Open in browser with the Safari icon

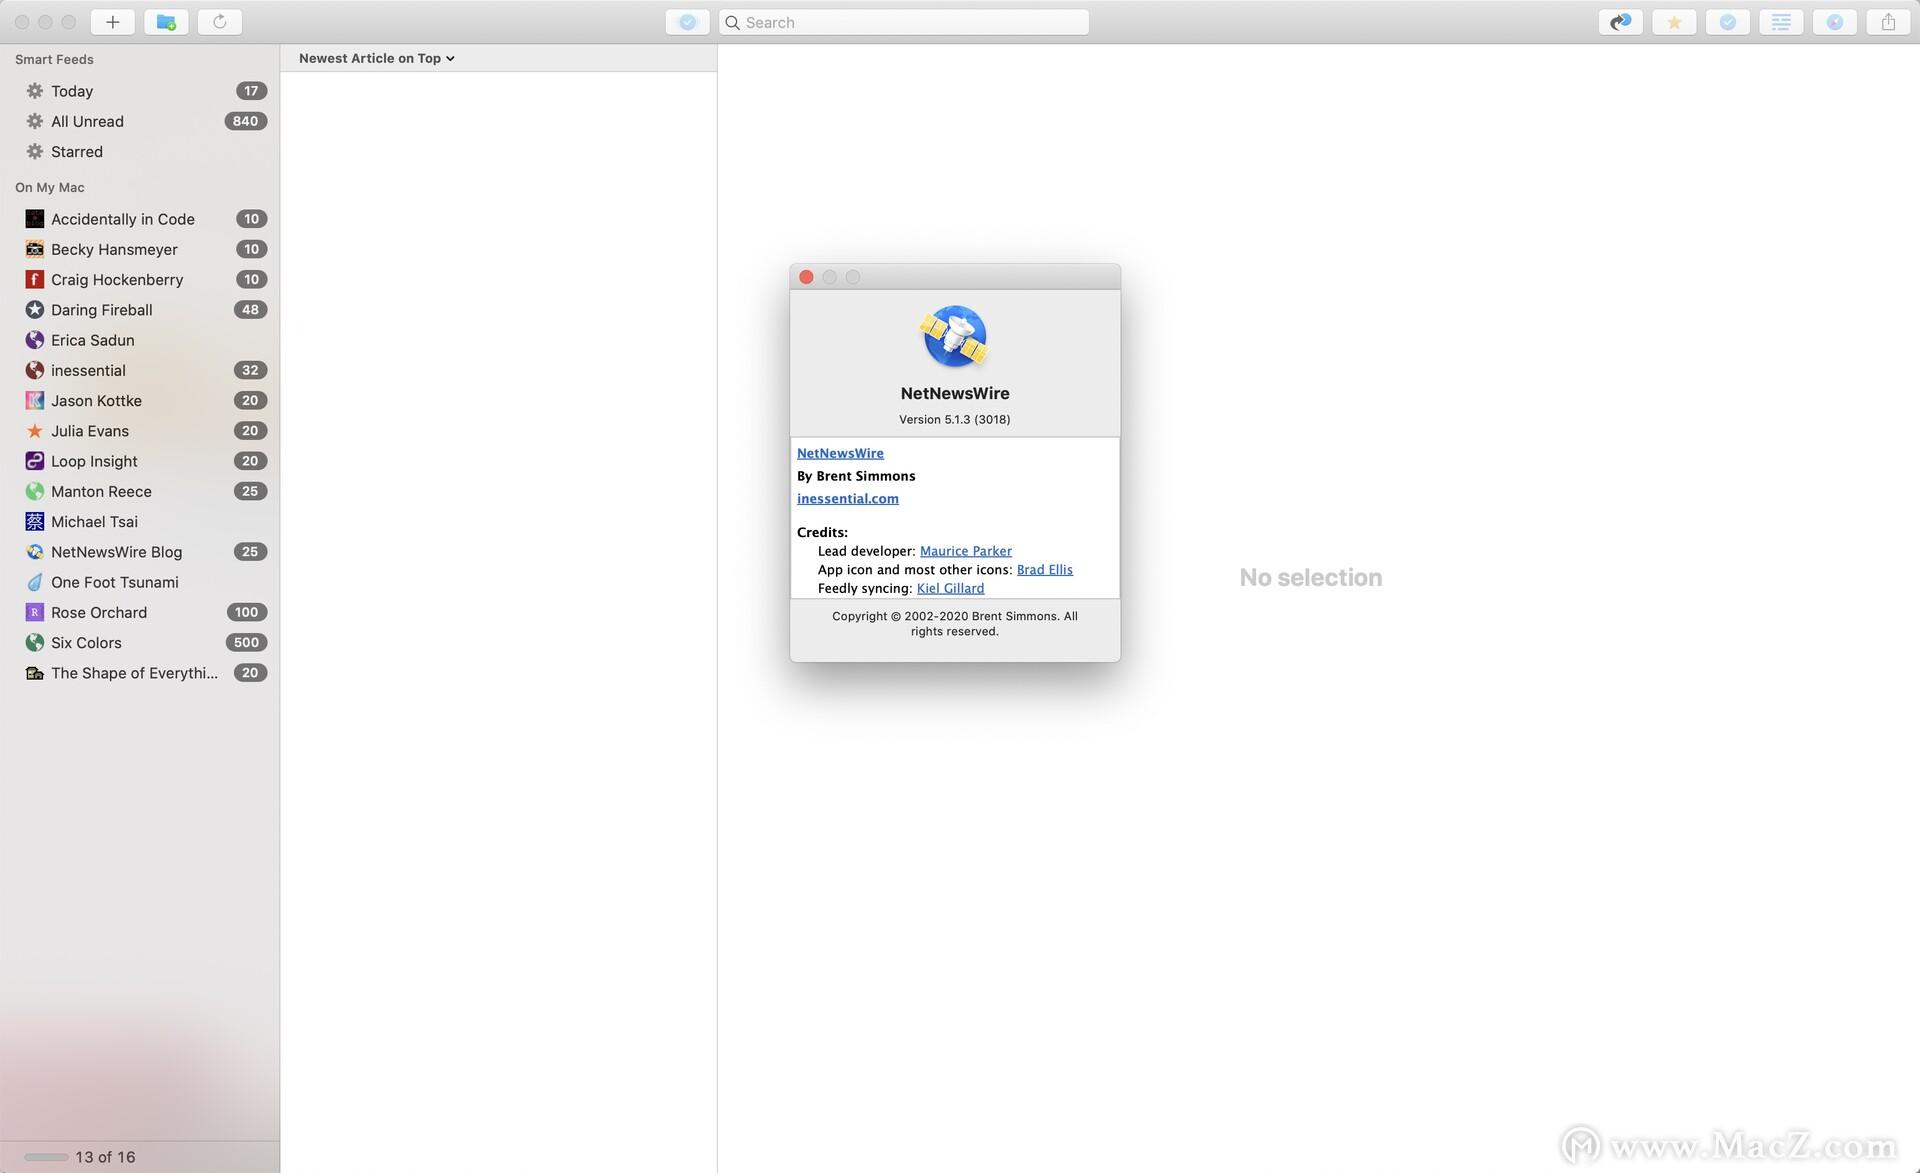1835,22
